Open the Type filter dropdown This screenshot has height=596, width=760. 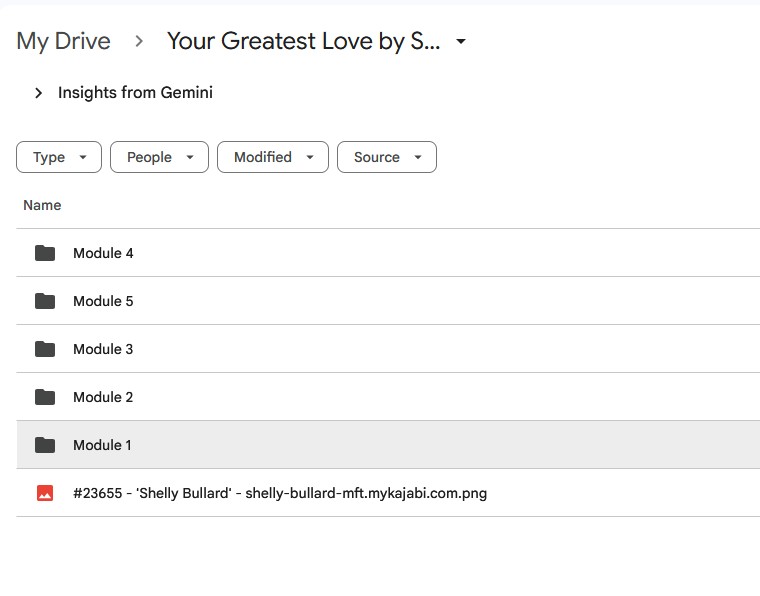[x=59, y=157]
